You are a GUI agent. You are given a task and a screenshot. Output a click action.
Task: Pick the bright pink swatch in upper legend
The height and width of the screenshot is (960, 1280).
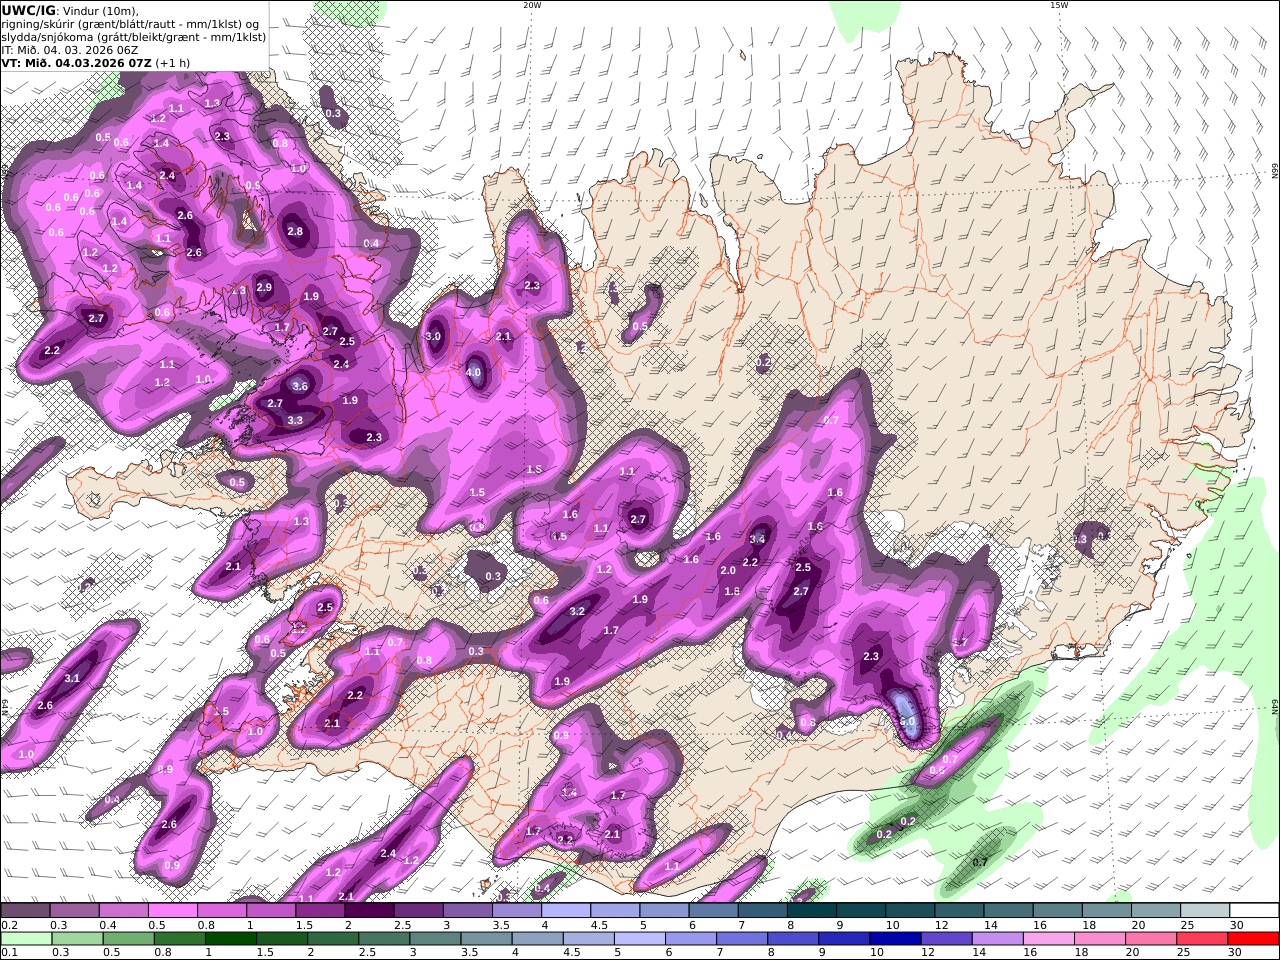172,911
